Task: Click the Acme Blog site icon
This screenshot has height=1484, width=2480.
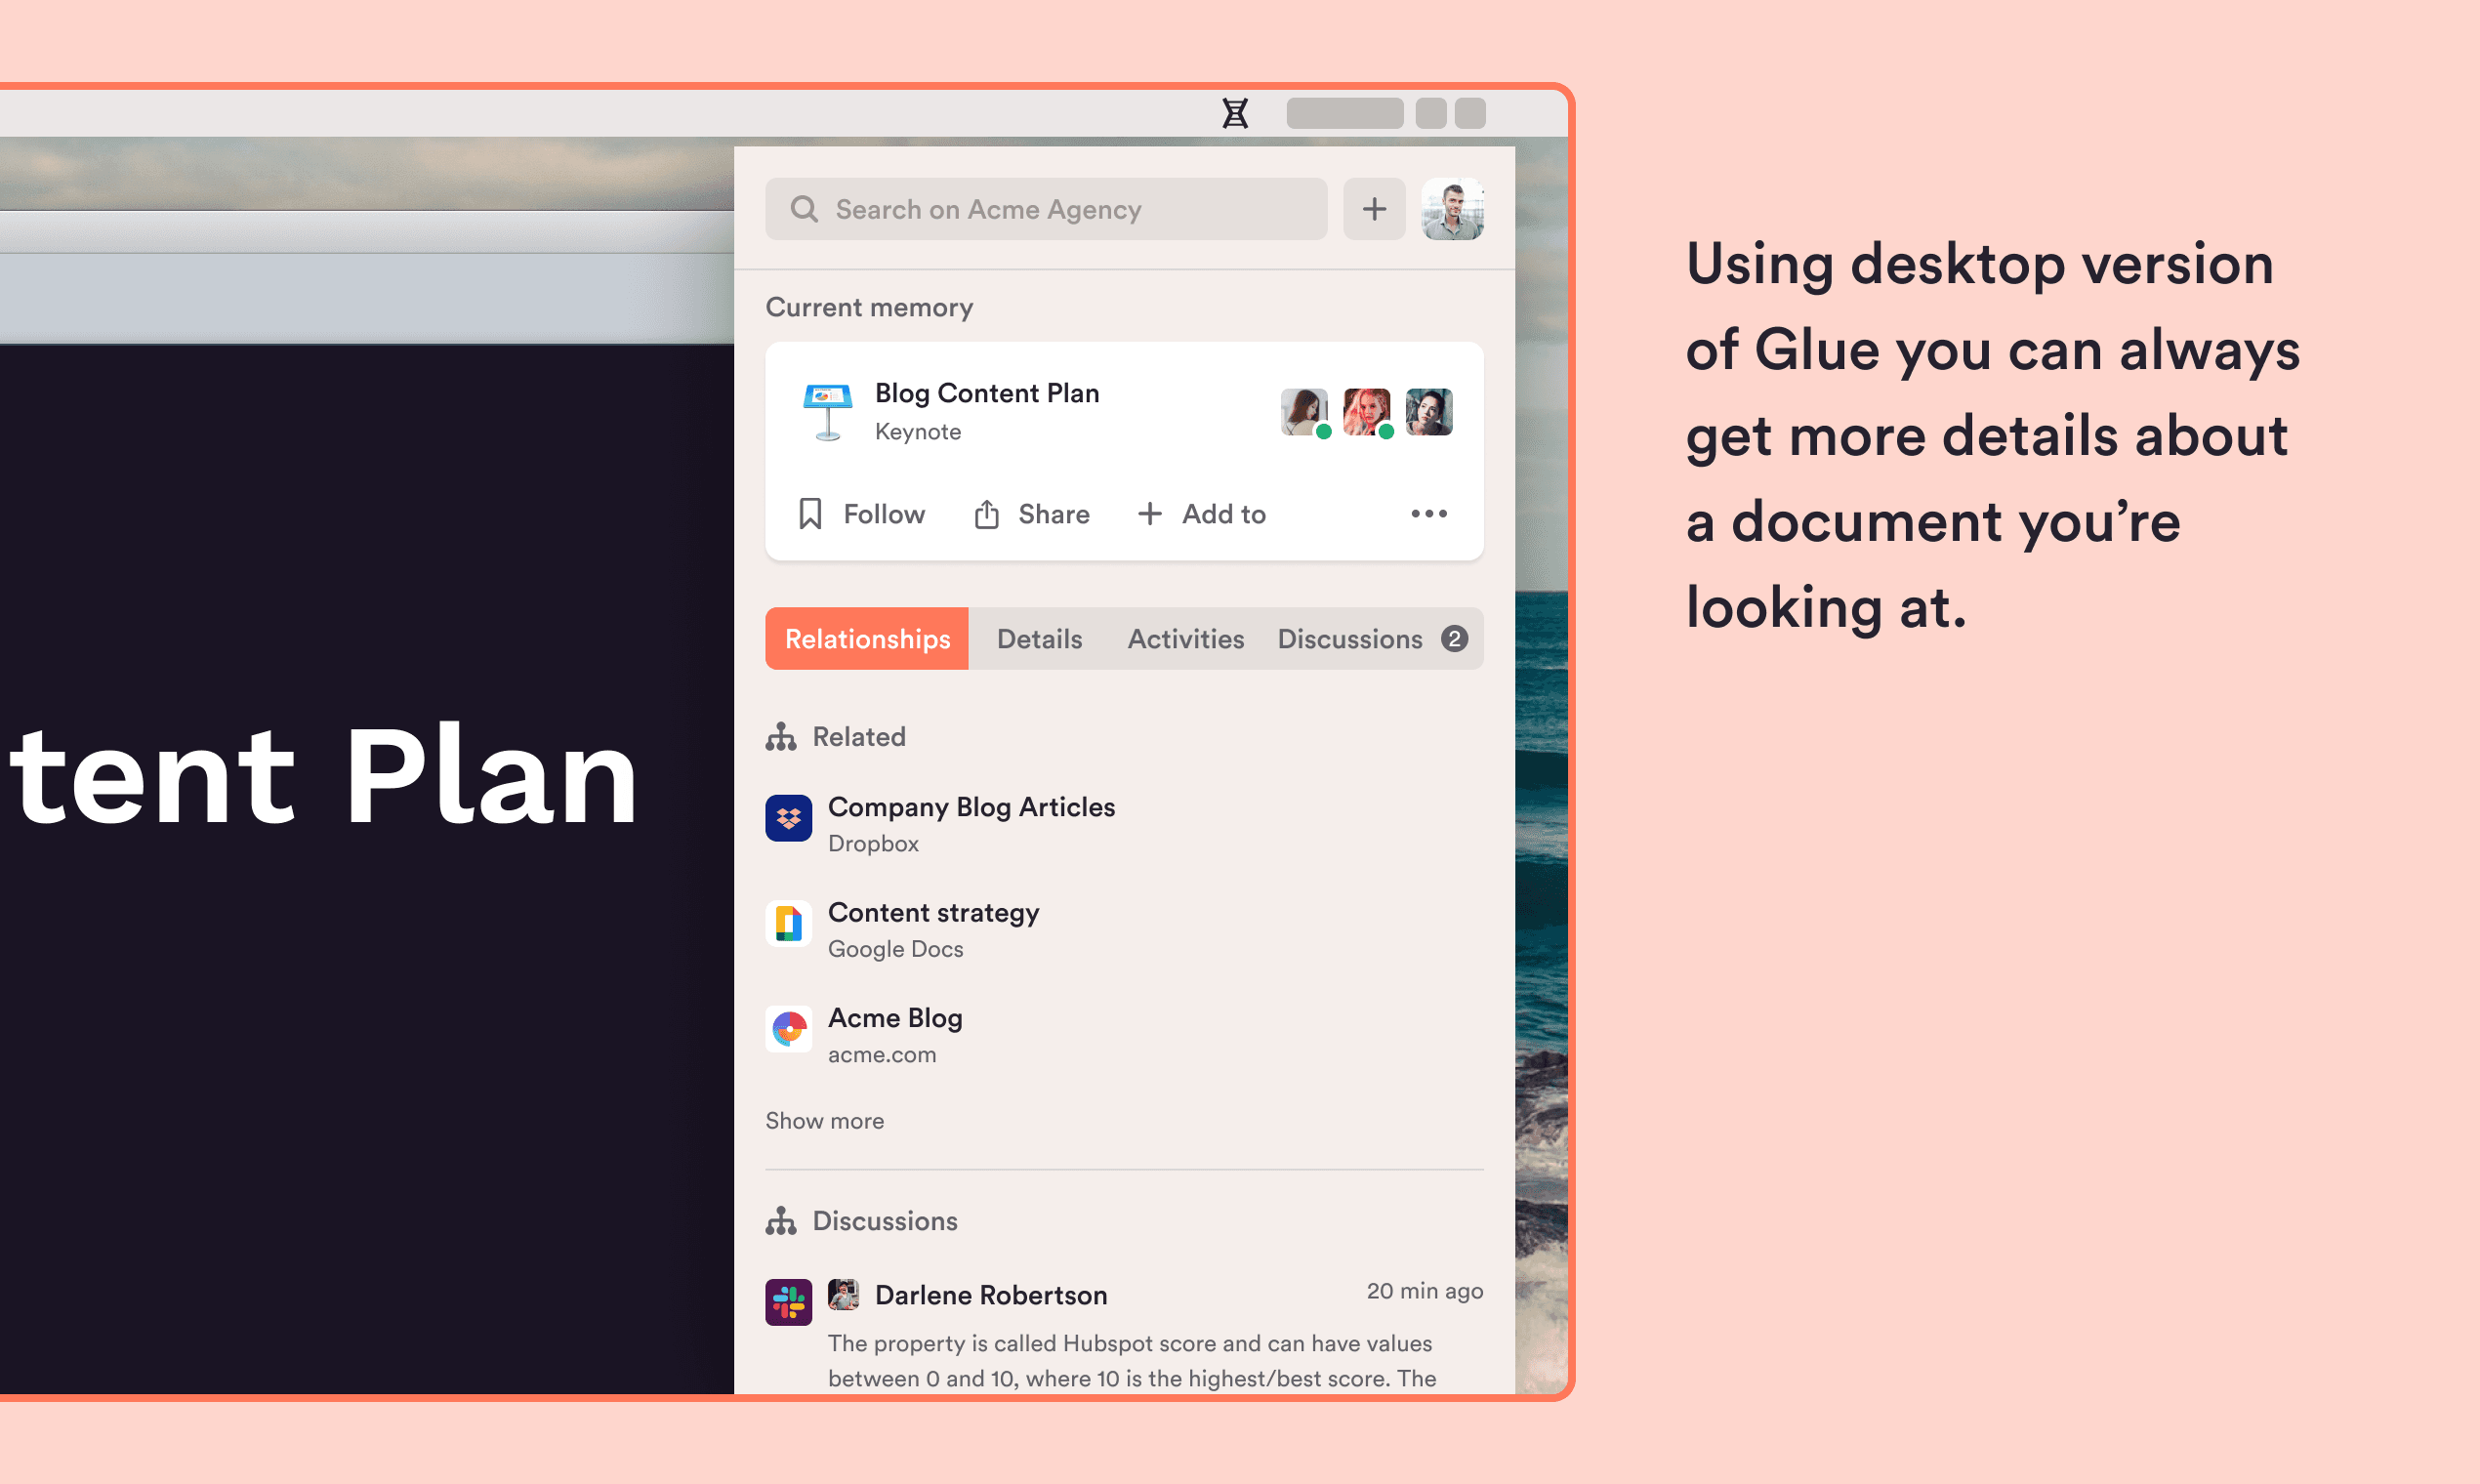Action: coord(788,1029)
